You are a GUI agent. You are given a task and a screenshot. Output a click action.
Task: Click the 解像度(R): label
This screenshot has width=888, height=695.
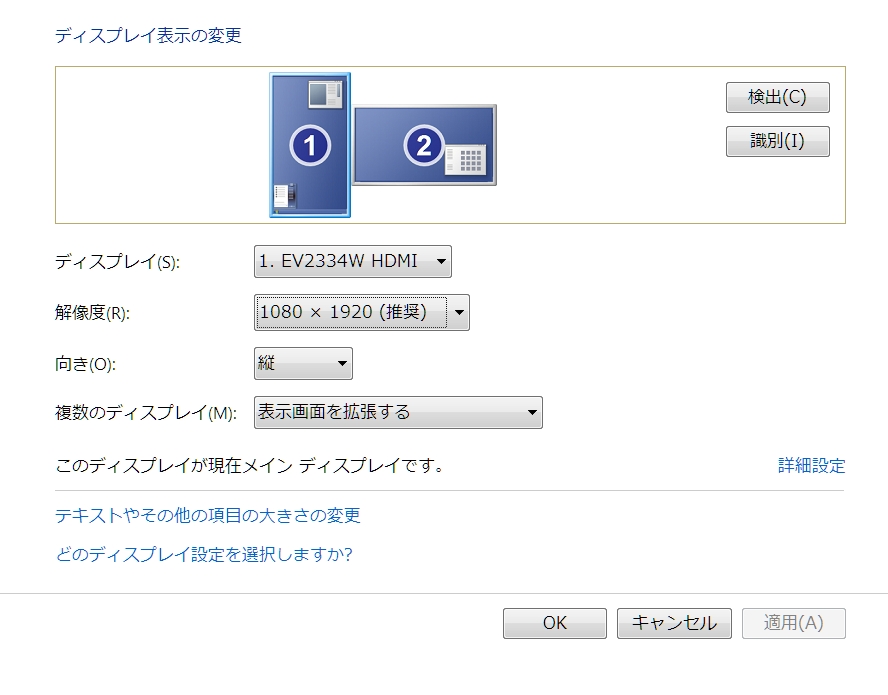tap(92, 312)
